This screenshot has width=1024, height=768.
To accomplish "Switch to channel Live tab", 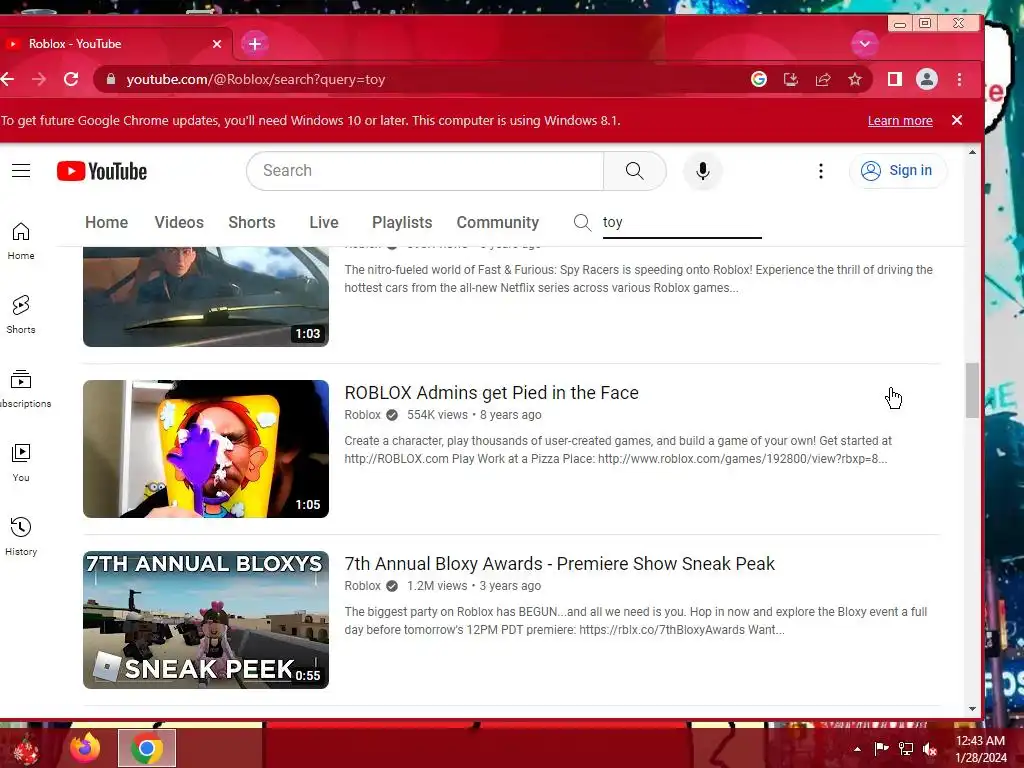I will 324,222.
